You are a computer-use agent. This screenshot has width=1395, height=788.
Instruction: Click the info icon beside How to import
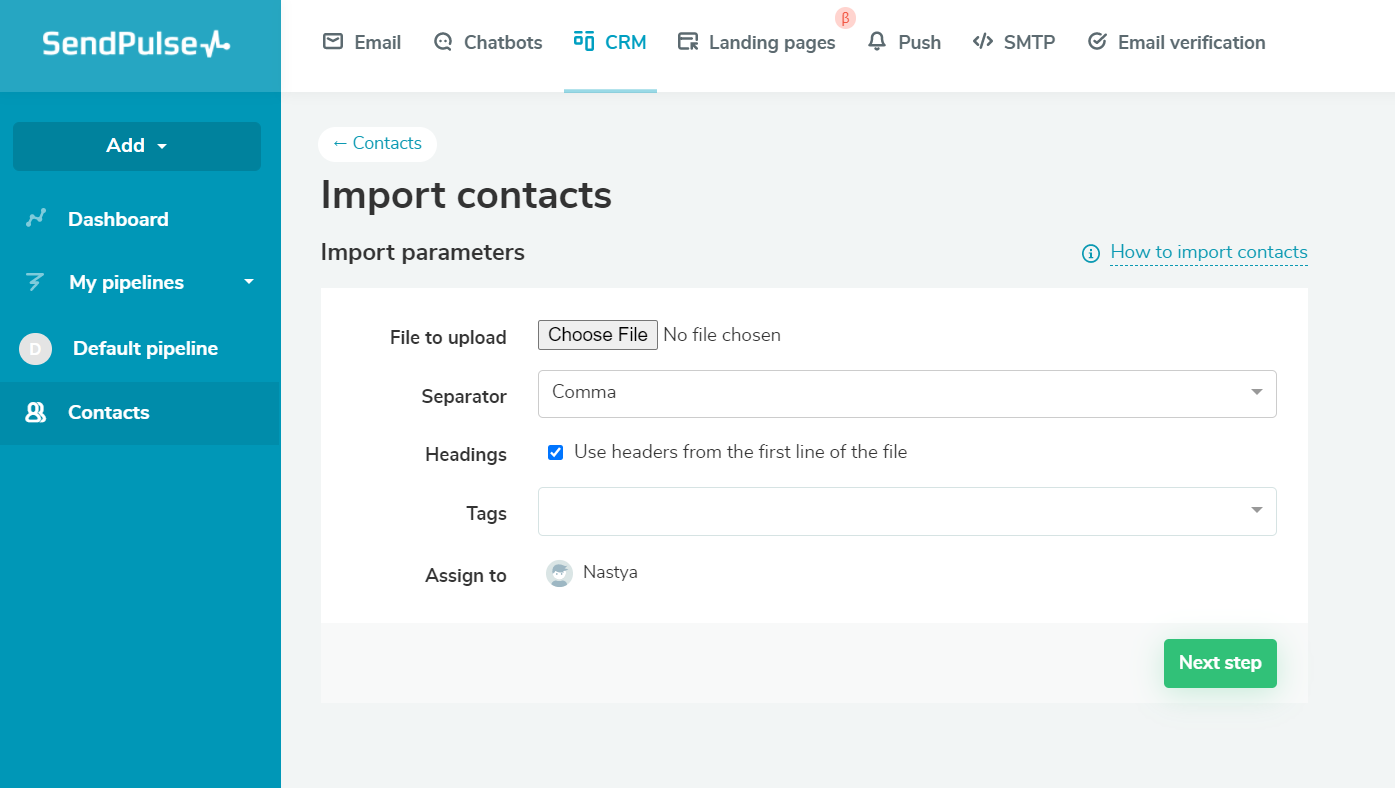click(1091, 254)
